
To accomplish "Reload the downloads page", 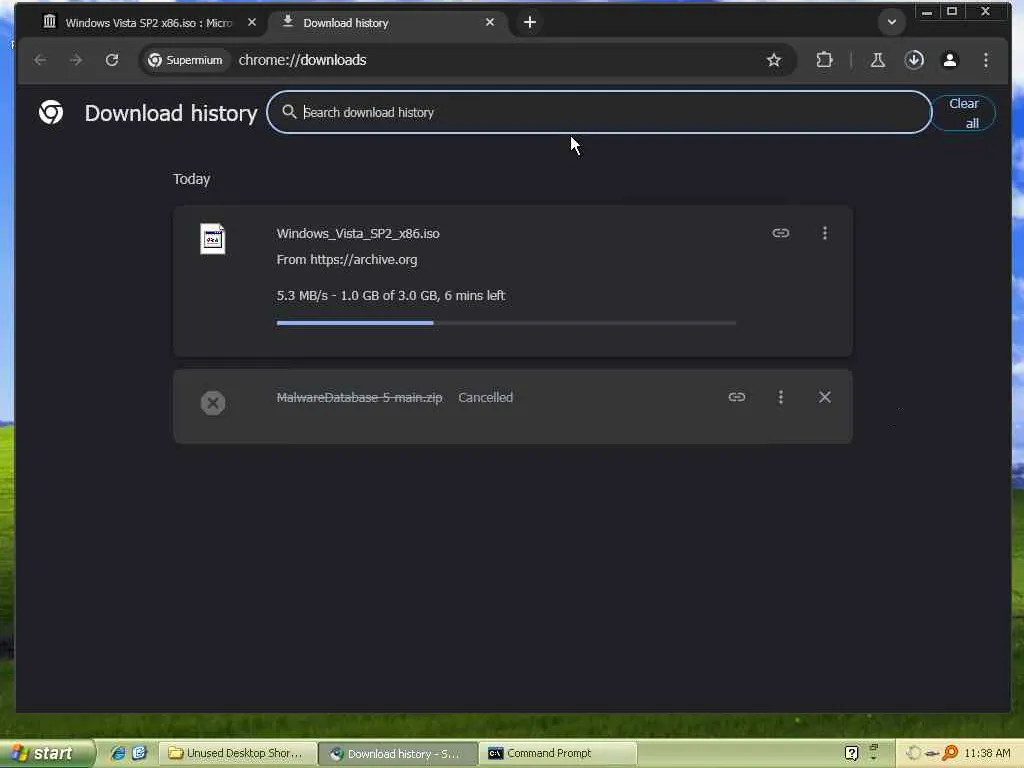I will (x=112, y=60).
